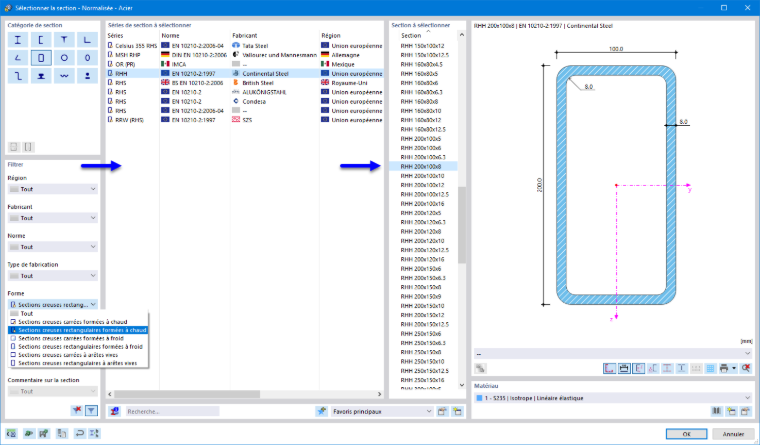Viewport: 760px width, 445px height.
Task: Choose Tout in the Forme list
Action: [x=78, y=314]
